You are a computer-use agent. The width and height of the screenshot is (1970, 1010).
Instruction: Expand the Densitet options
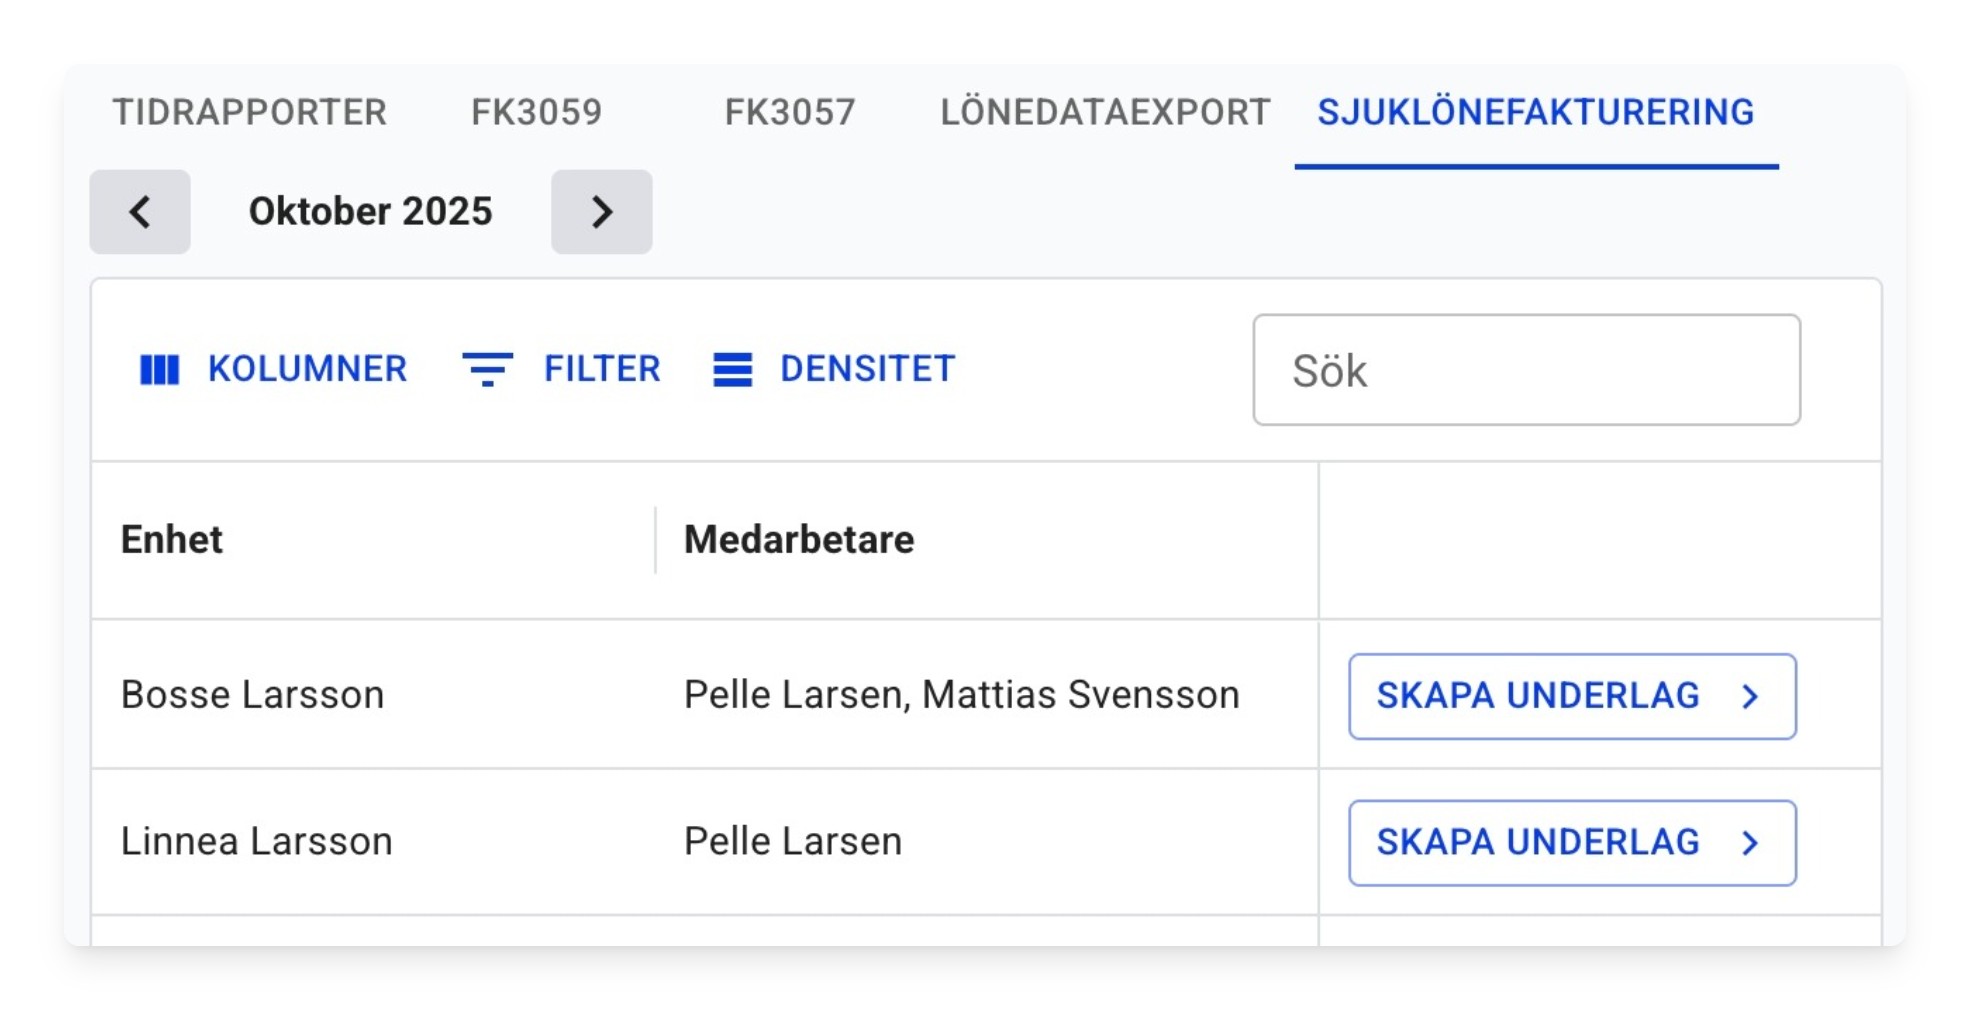[x=834, y=369]
